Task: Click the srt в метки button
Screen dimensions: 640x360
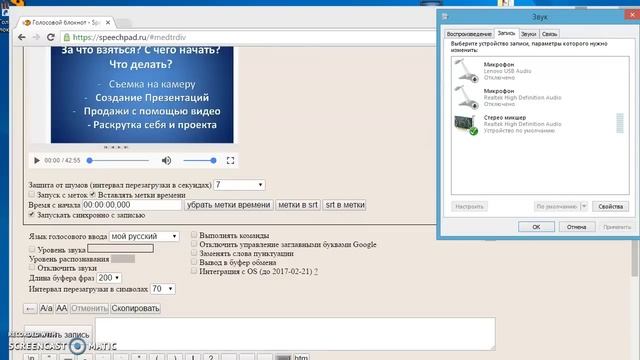Action: [x=345, y=205]
